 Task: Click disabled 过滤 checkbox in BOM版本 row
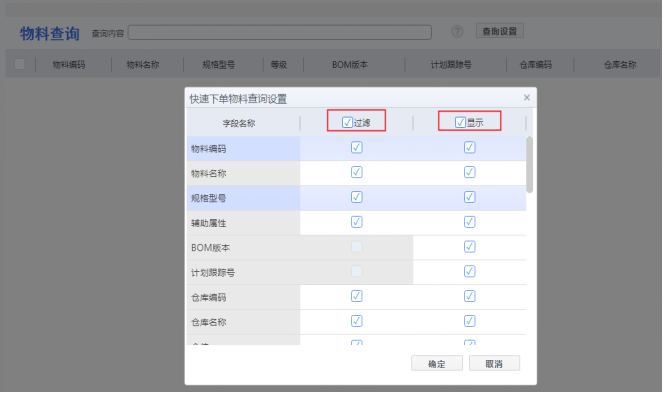(x=356, y=247)
